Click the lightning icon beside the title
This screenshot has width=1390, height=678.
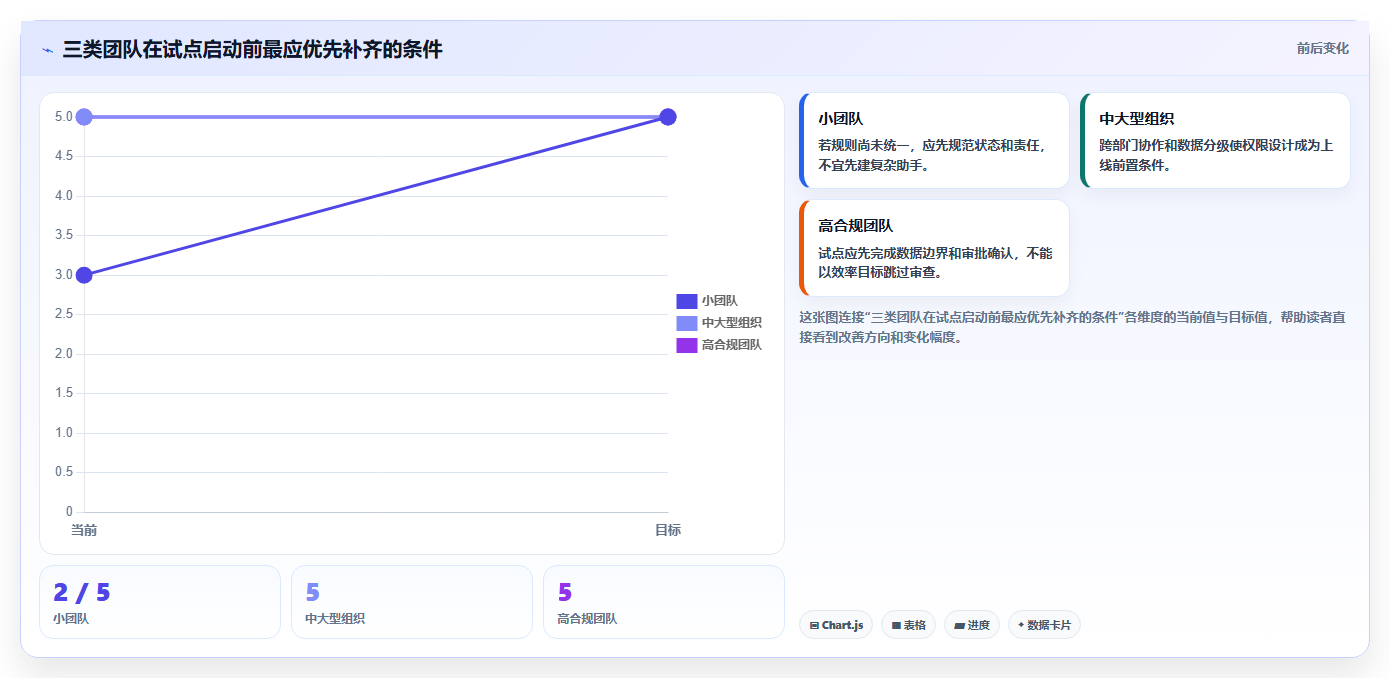pos(47,50)
